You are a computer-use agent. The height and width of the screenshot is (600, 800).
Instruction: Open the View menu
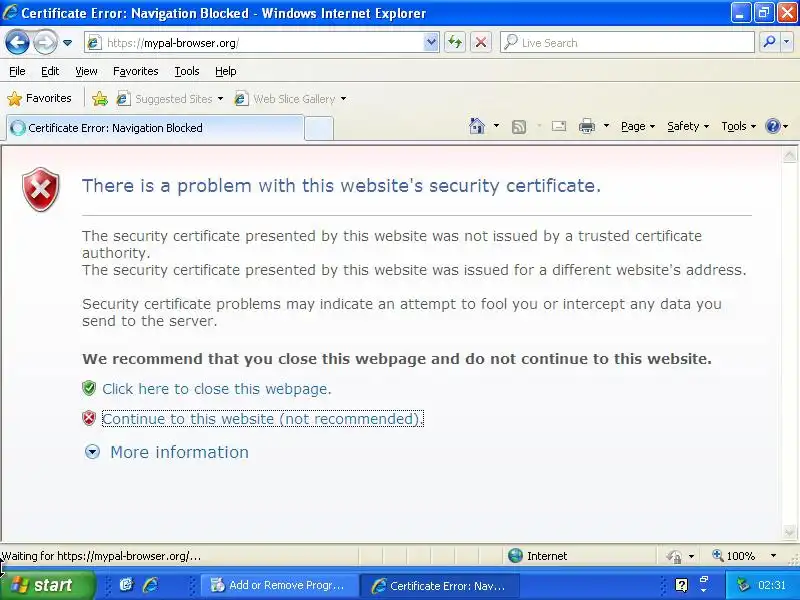86,71
